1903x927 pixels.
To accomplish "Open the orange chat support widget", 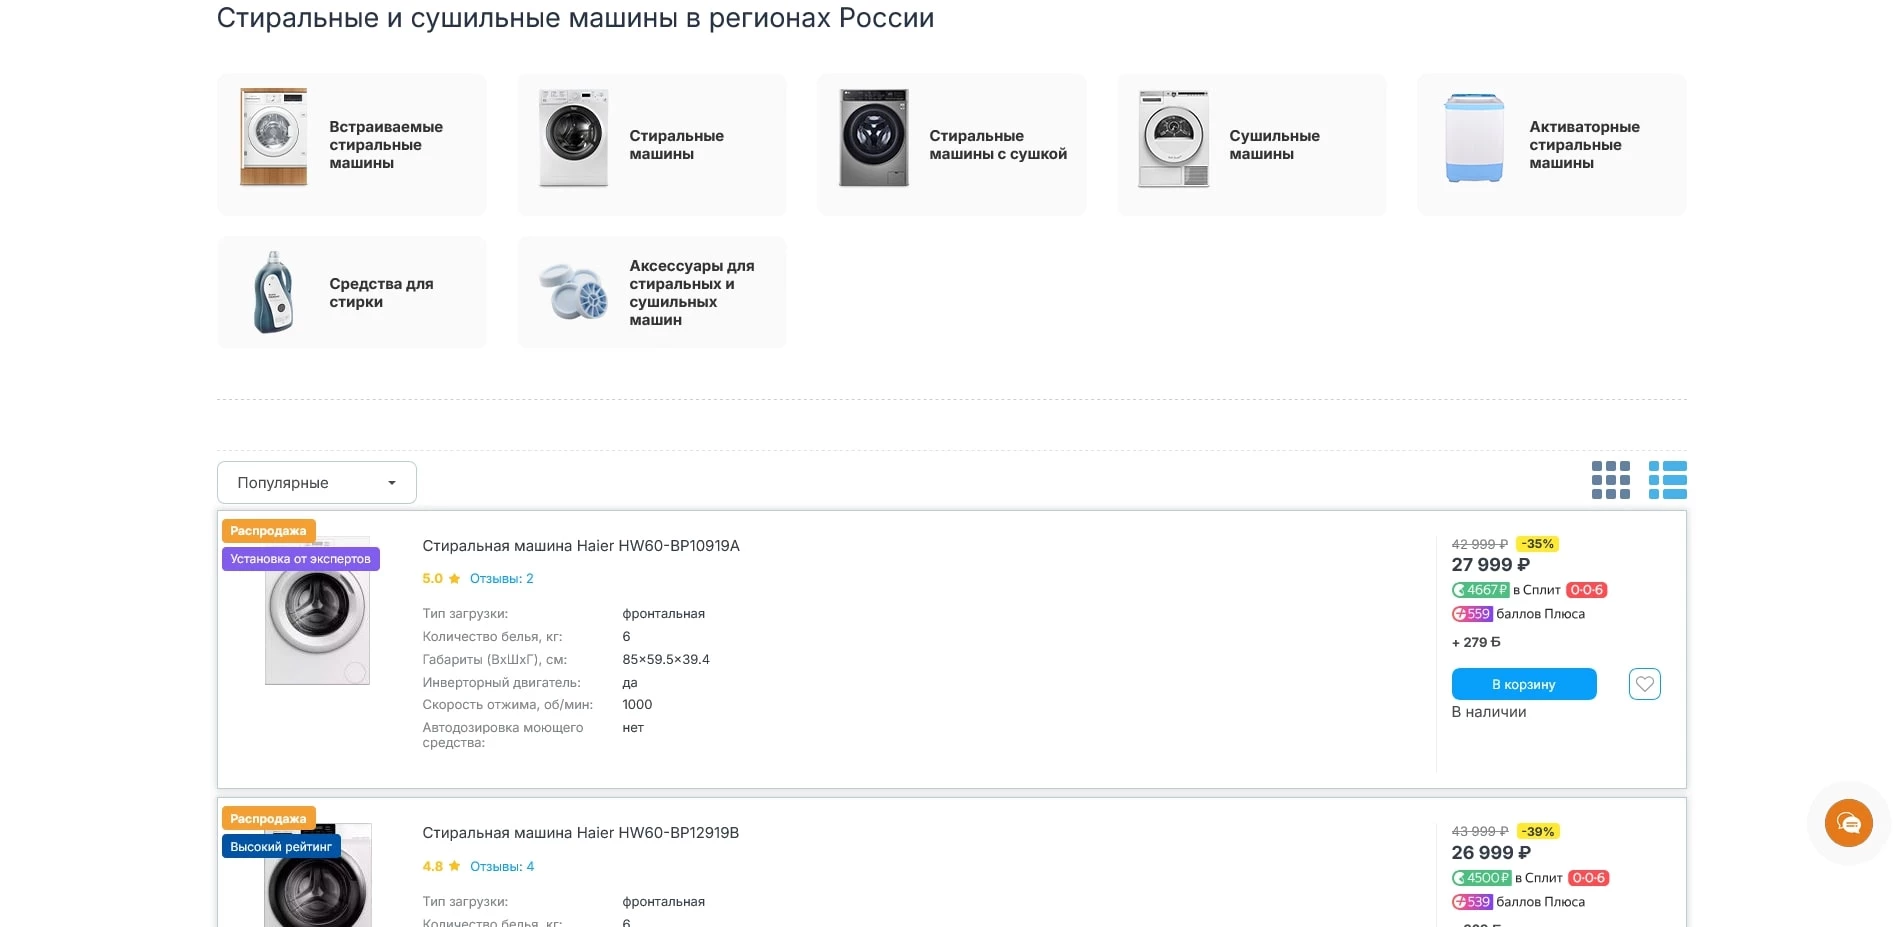I will (x=1848, y=823).
